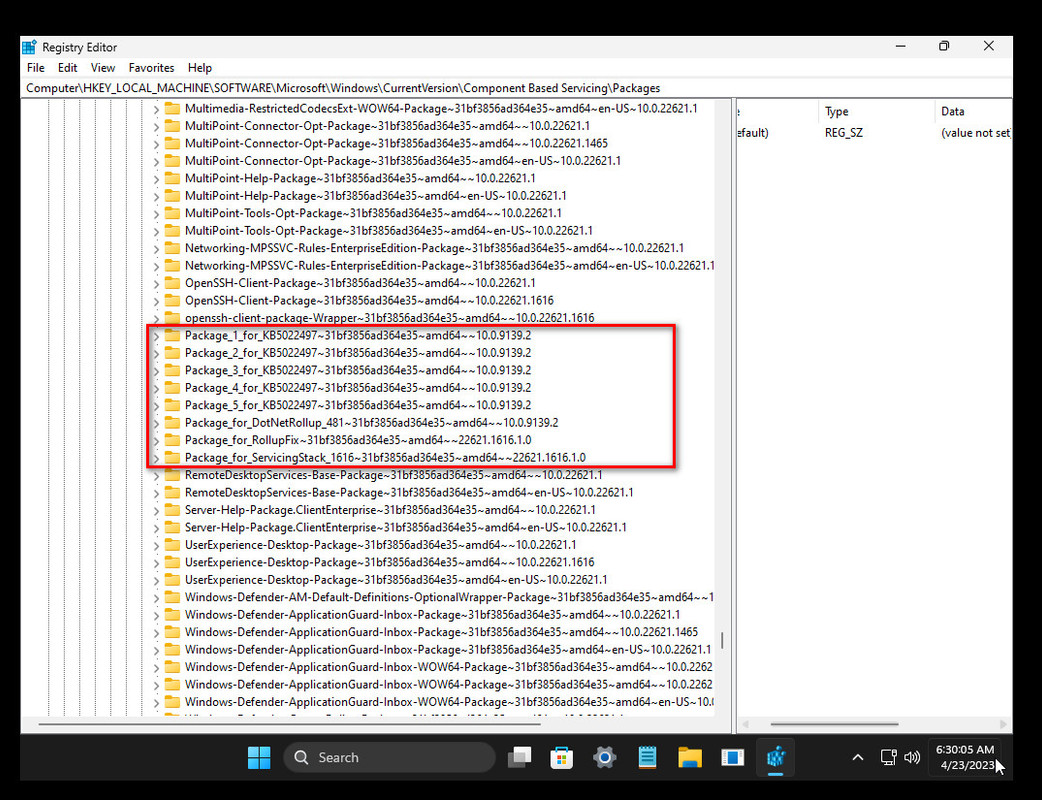Expand the Package_2_for_KB5022497 key
Screen dimensions: 1042x800
click(x=156, y=353)
